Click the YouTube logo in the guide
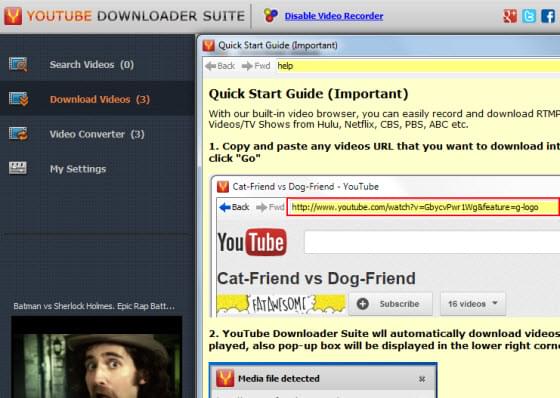The width and height of the screenshot is (560, 398). pyautogui.click(x=252, y=242)
